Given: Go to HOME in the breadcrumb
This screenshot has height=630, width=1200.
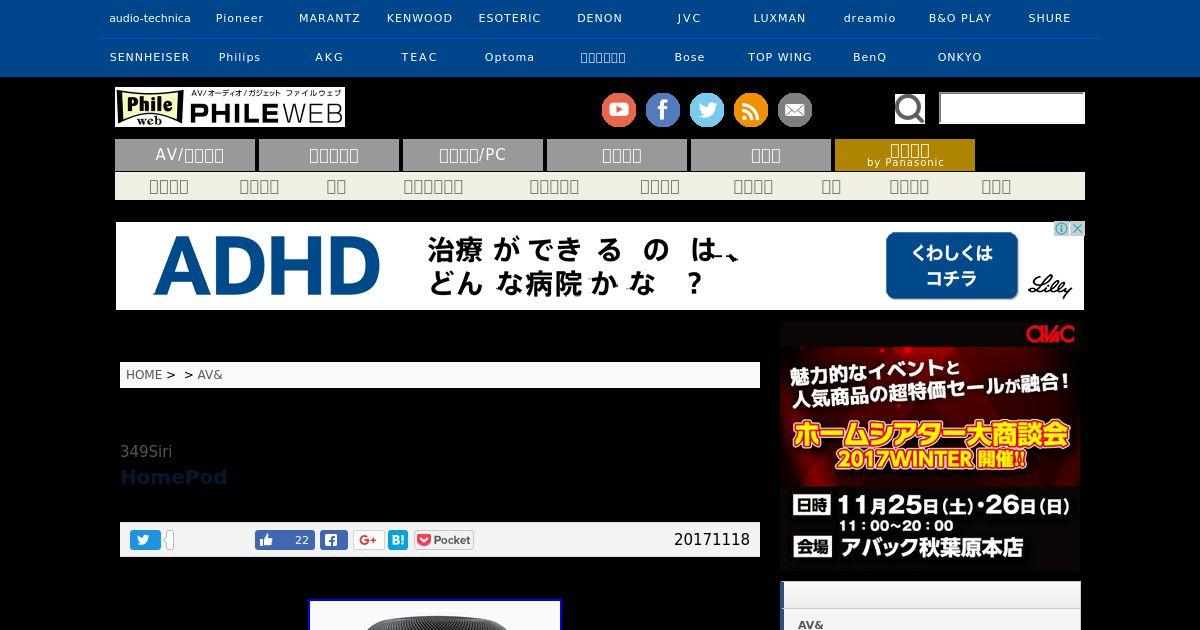Looking at the screenshot, I should 144,375.
